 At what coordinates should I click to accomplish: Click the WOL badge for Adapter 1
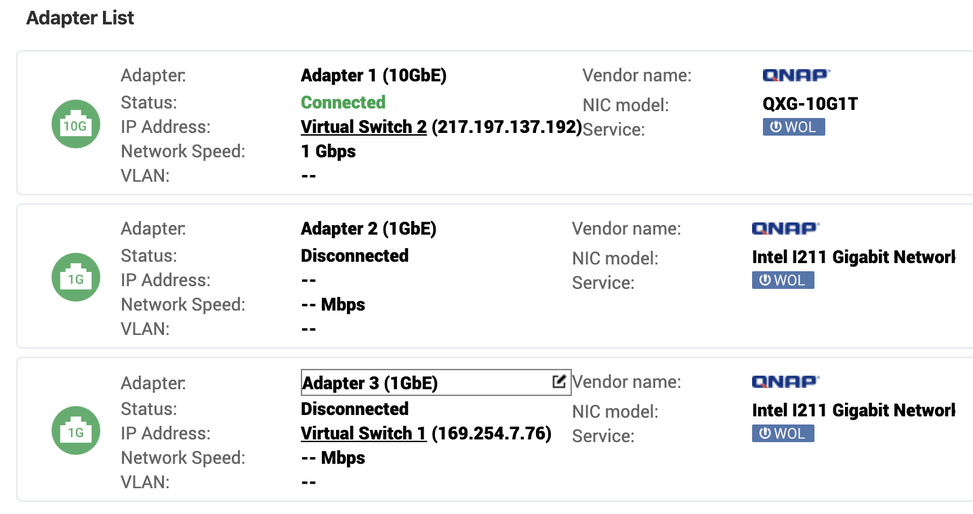coord(793,127)
